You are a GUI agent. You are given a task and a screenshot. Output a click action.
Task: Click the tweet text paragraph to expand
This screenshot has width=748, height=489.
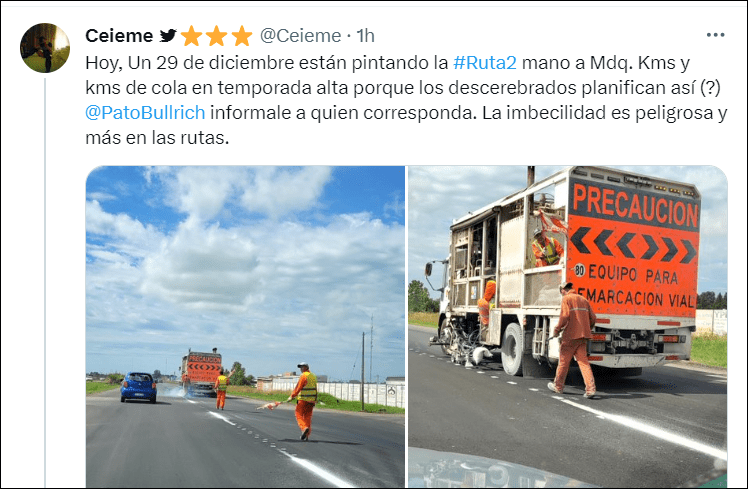point(406,100)
